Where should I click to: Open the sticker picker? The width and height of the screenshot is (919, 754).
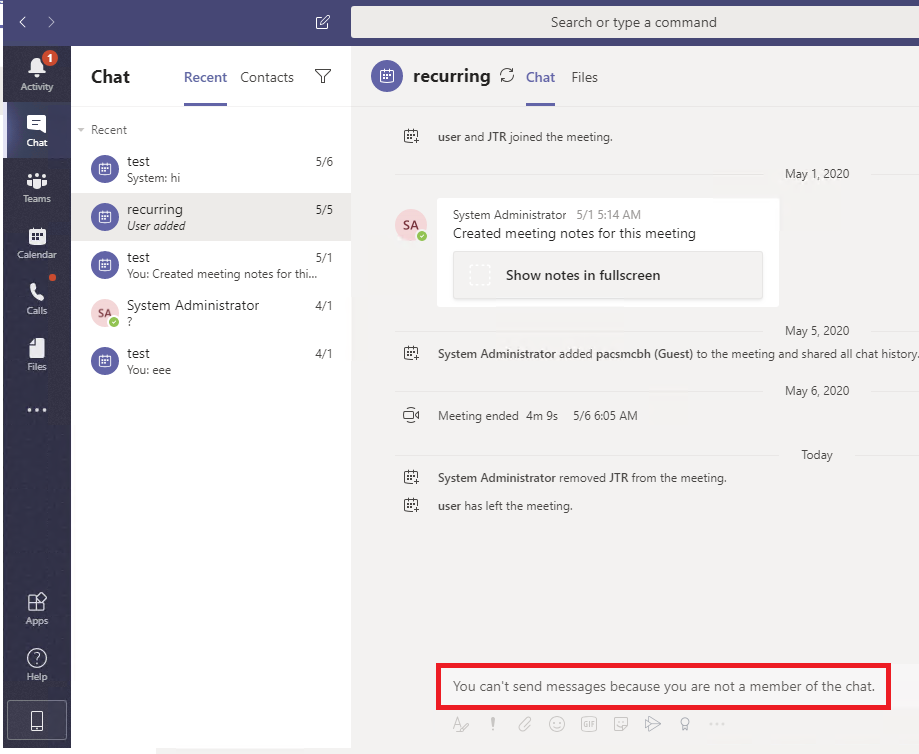621,724
